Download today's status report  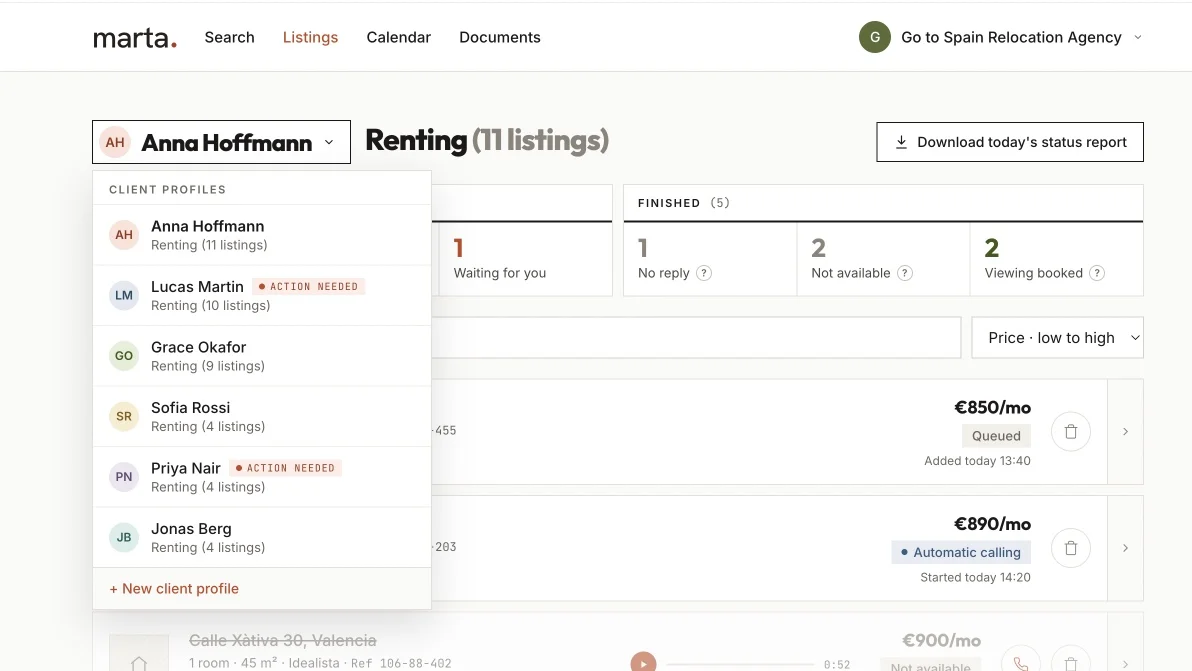pos(1010,142)
